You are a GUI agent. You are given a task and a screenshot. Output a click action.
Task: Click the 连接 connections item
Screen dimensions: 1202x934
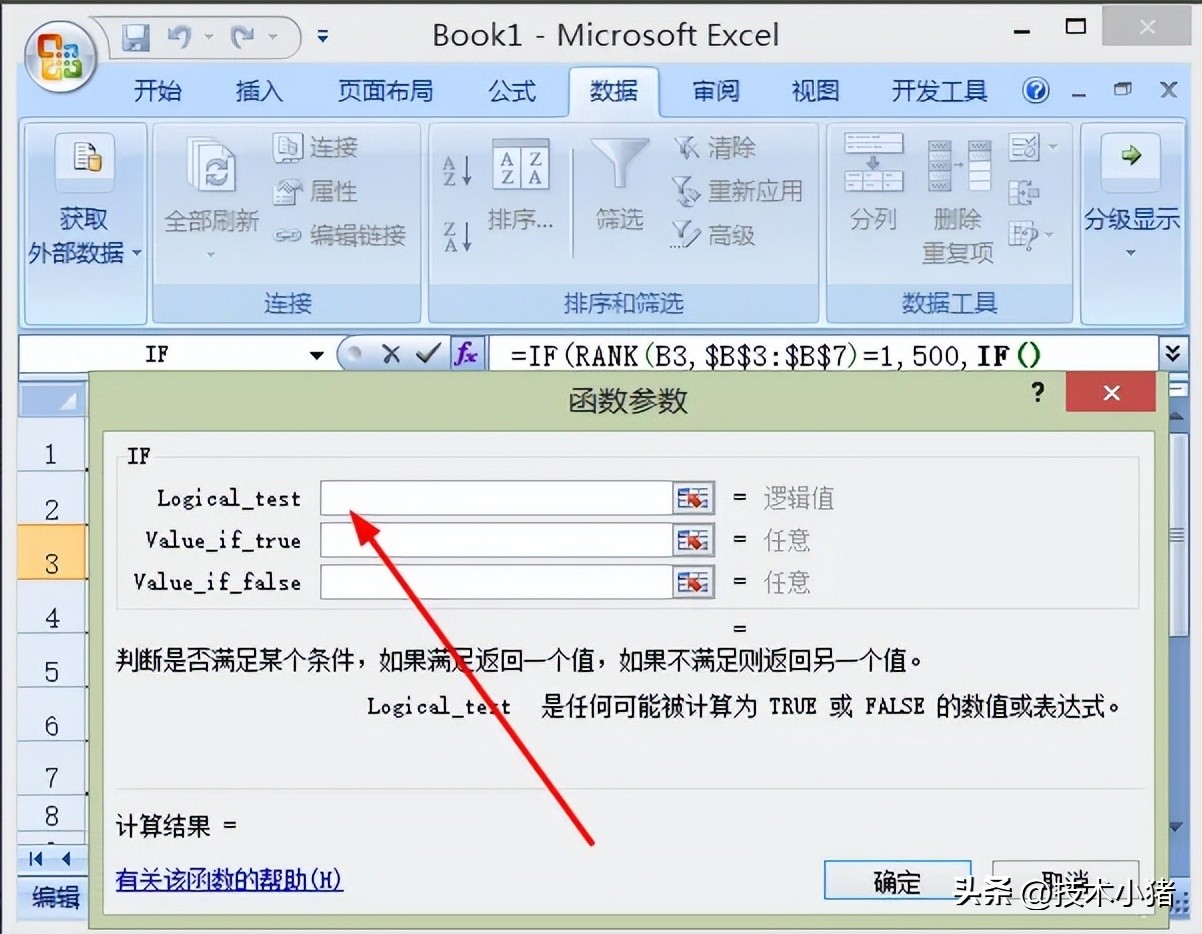pos(316,148)
